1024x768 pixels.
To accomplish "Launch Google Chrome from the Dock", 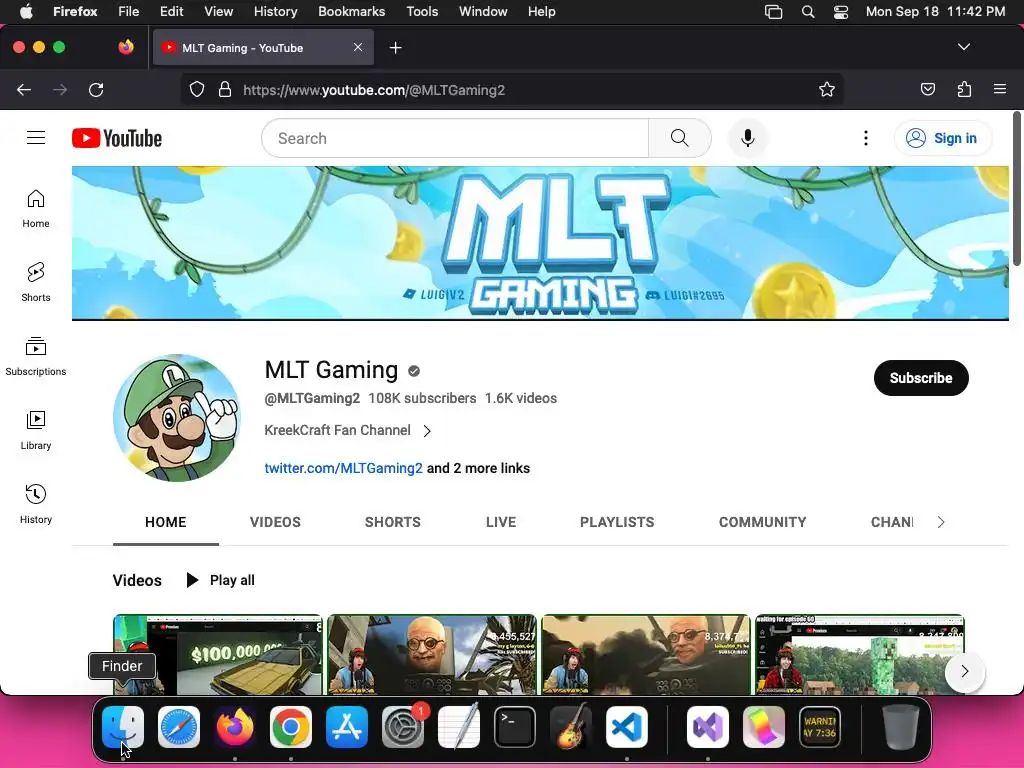I will pyautogui.click(x=291, y=727).
